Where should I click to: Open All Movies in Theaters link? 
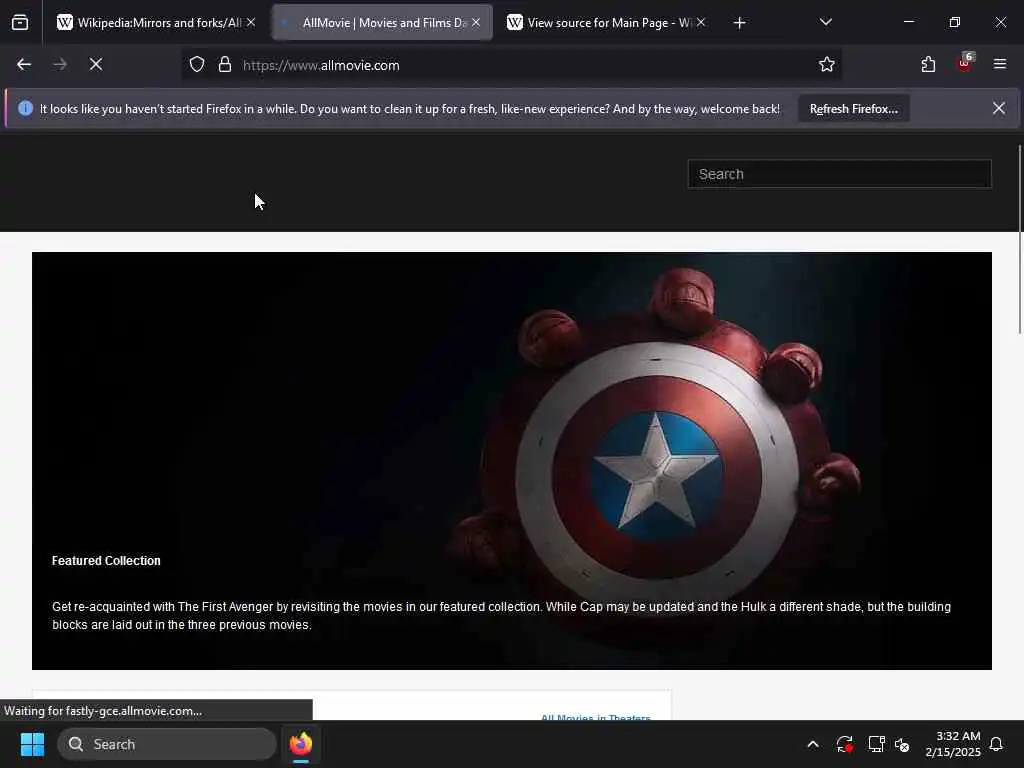[596, 717]
